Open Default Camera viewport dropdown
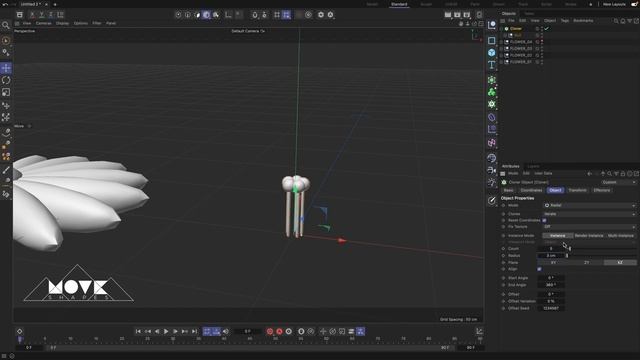Screen dimensions: 640x360 coord(248,31)
